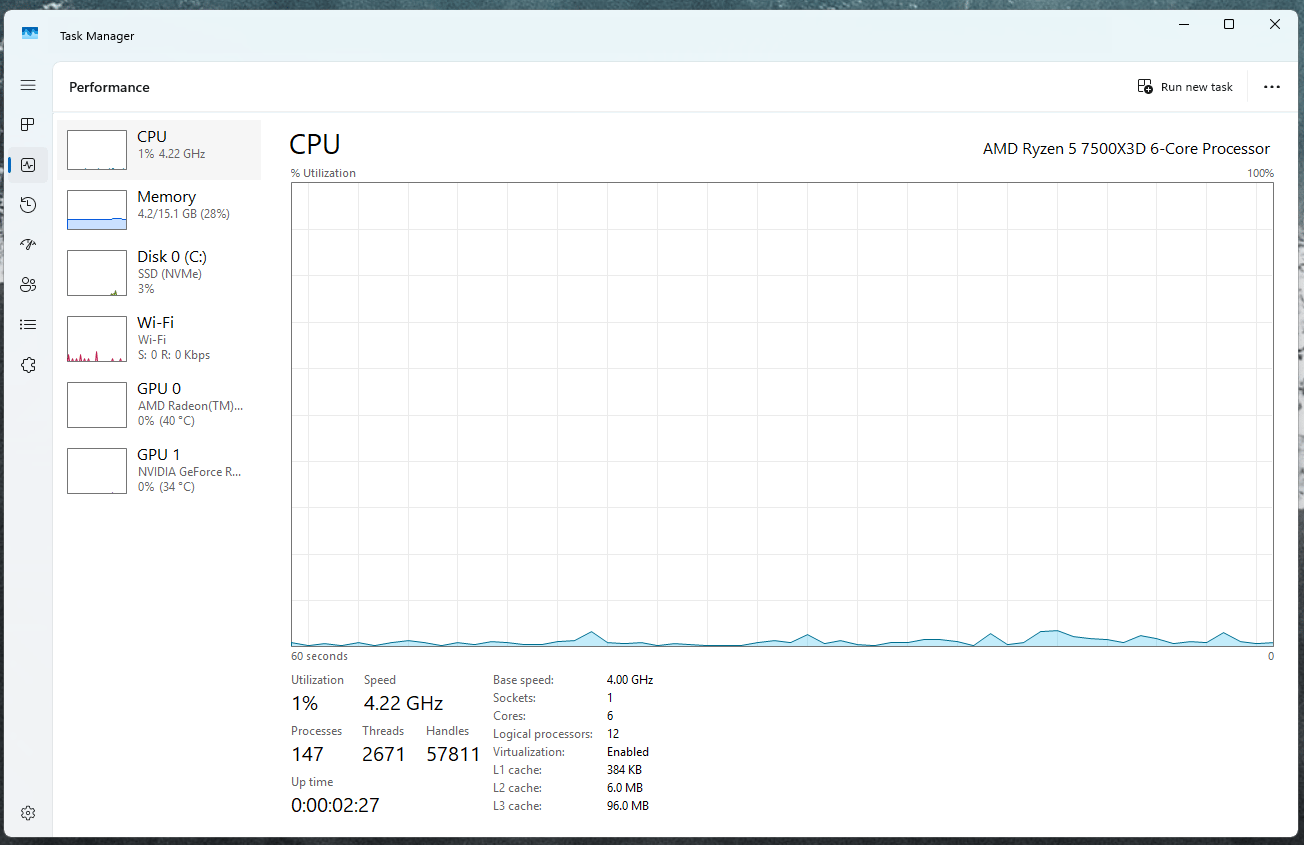
Task: Click the Handles count 57811
Action: pyautogui.click(x=453, y=754)
